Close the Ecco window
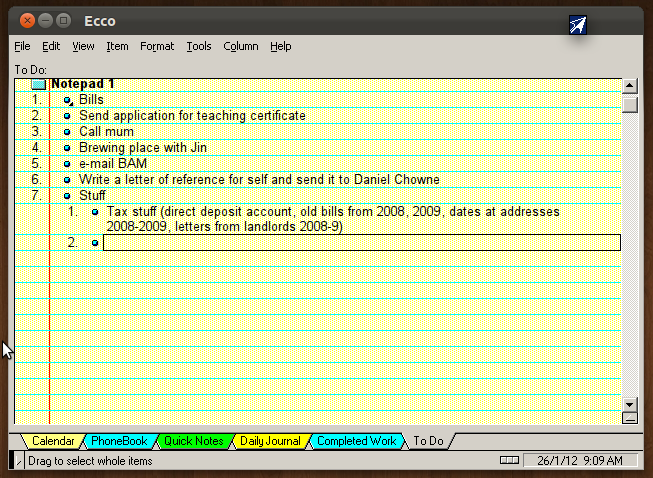653x478 pixels. (27, 20)
